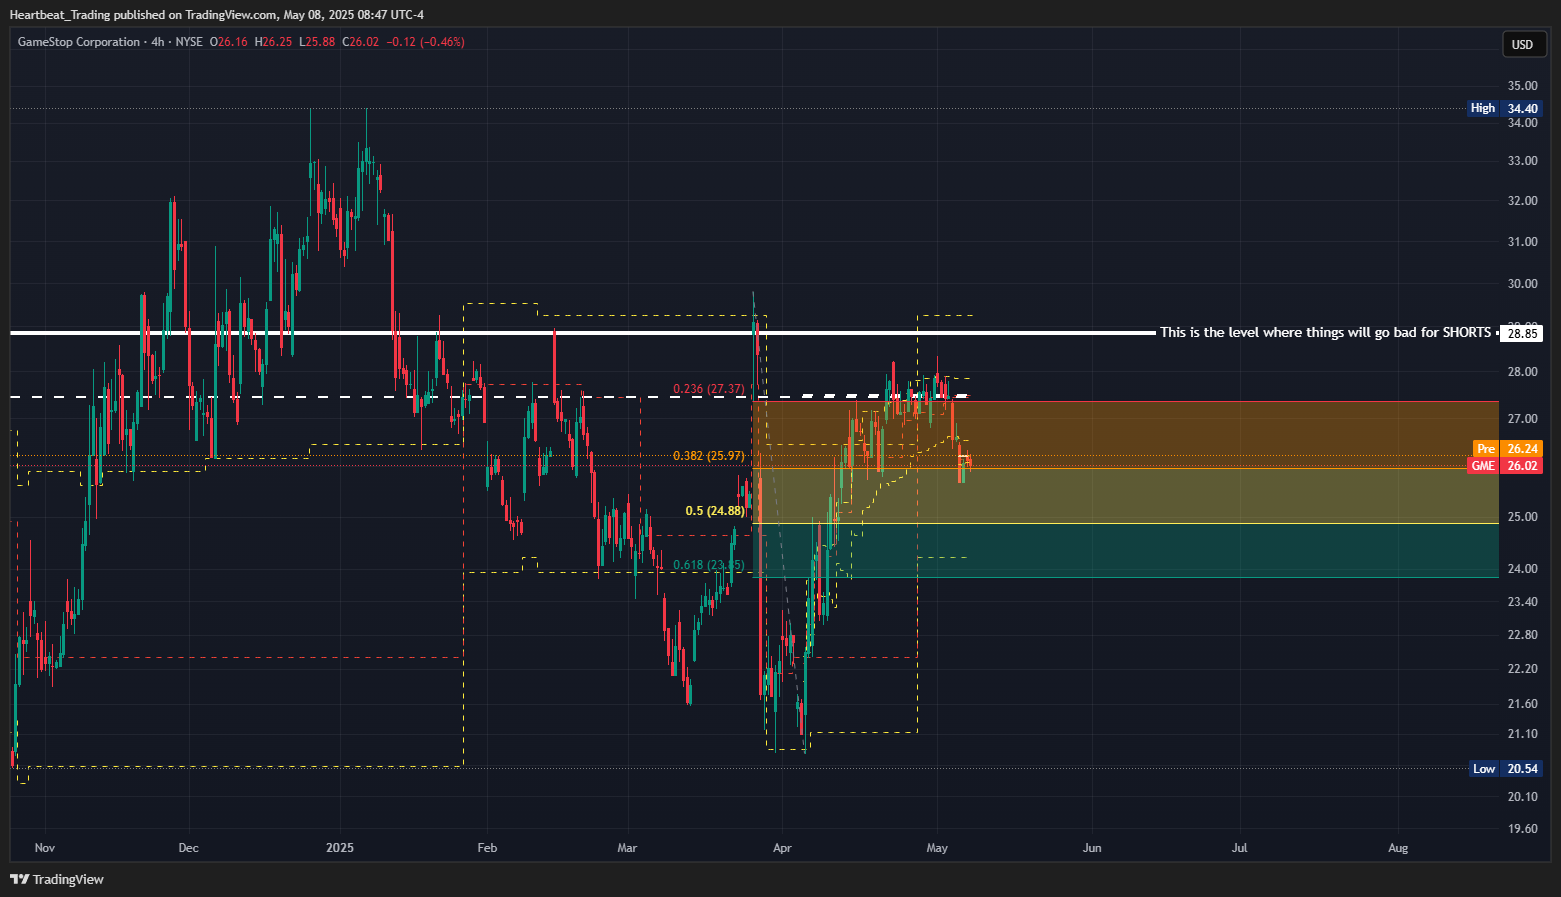Click the Pre 26.24 pre-market label
The image size is (1561, 897).
(x=1508, y=449)
